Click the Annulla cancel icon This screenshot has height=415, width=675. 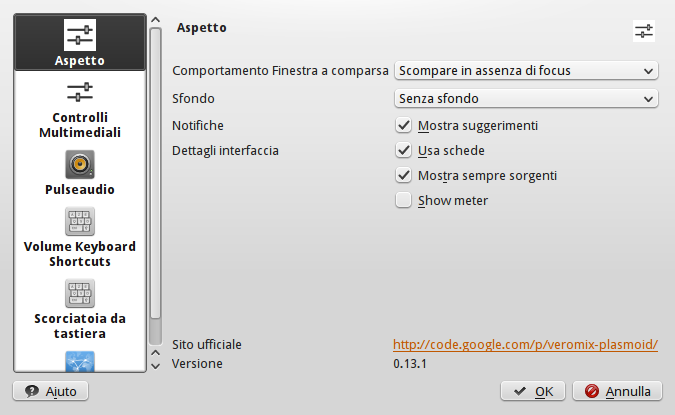point(592,391)
